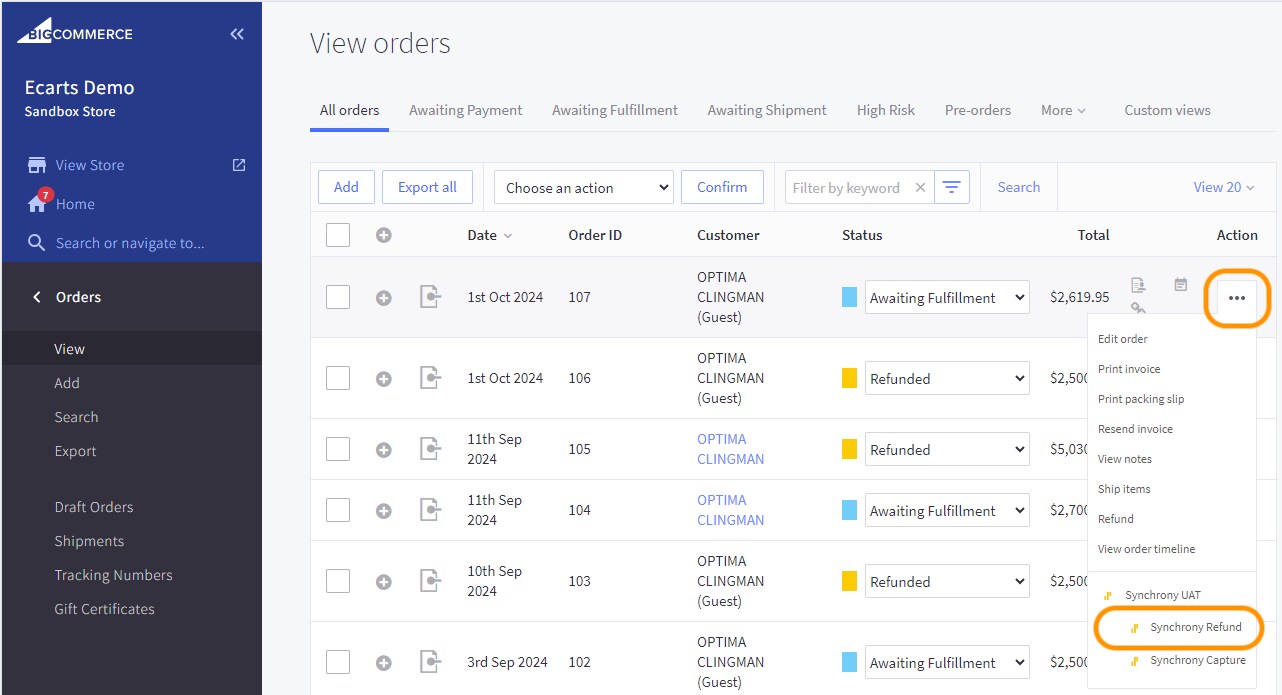1282x695 pixels.
Task: Open the notes icon for order 107
Action: click(x=1180, y=285)
